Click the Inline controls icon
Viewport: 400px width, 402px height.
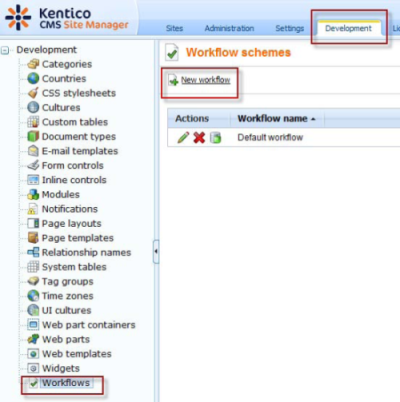pos(33,180)
